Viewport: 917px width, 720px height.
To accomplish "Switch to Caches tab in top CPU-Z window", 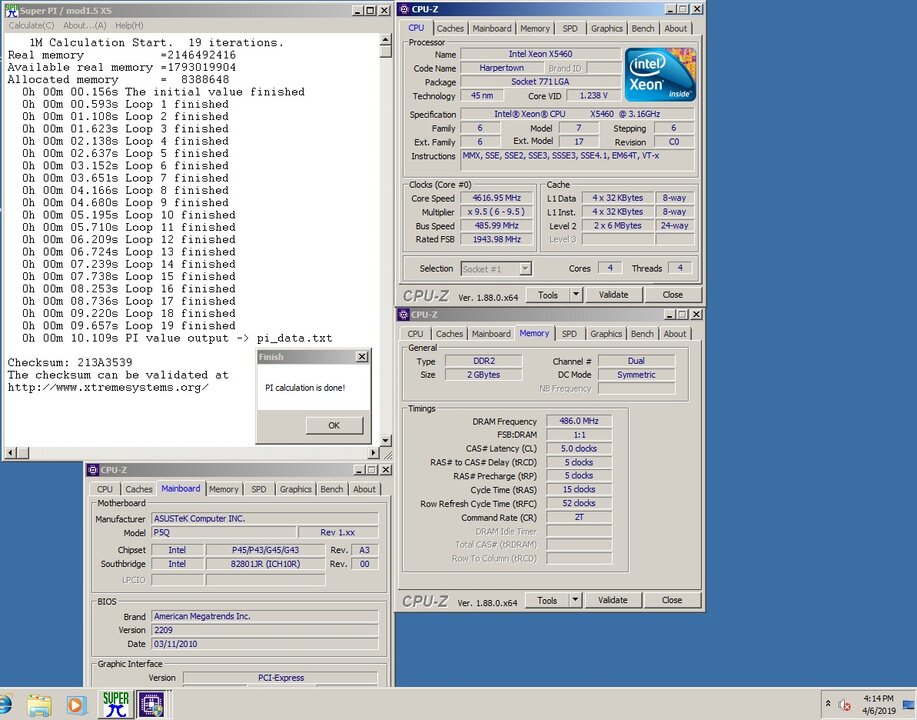I will 450,28.
